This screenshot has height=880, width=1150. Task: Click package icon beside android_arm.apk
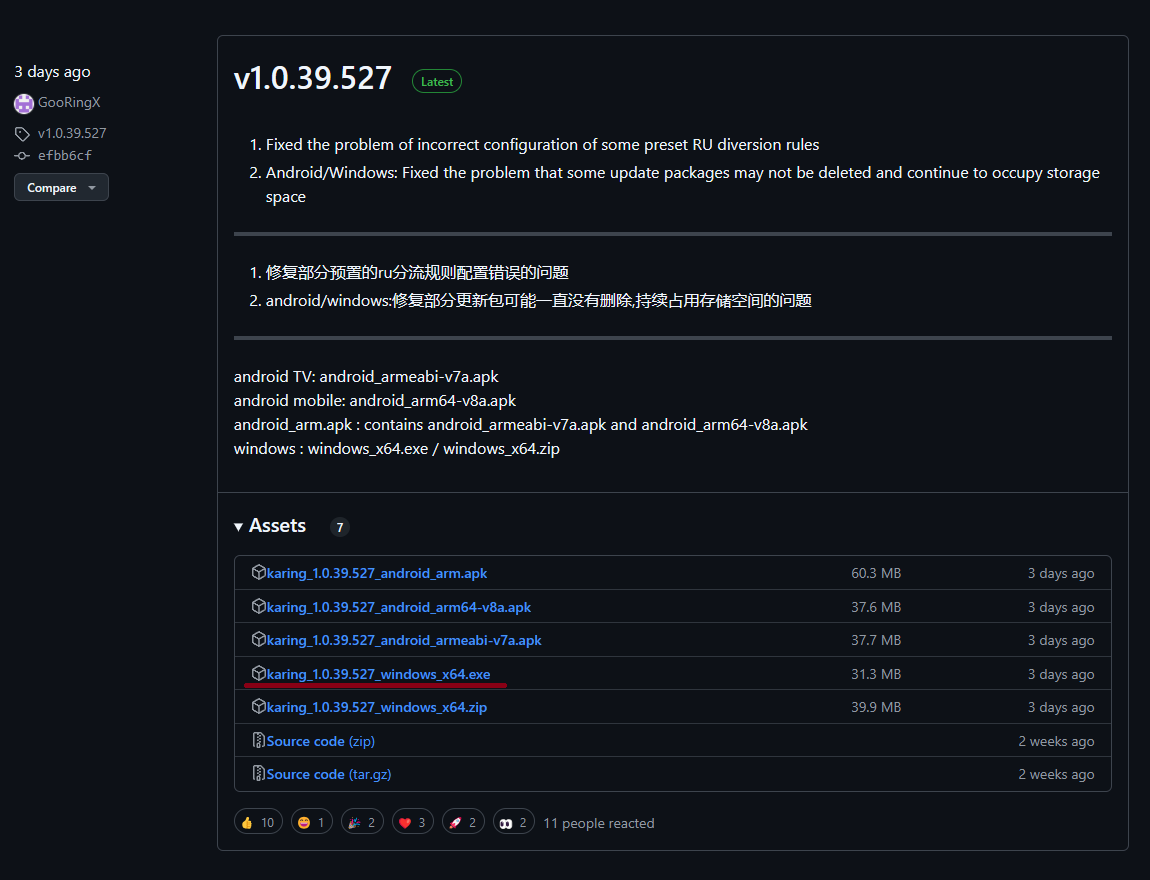click(259, 573)
